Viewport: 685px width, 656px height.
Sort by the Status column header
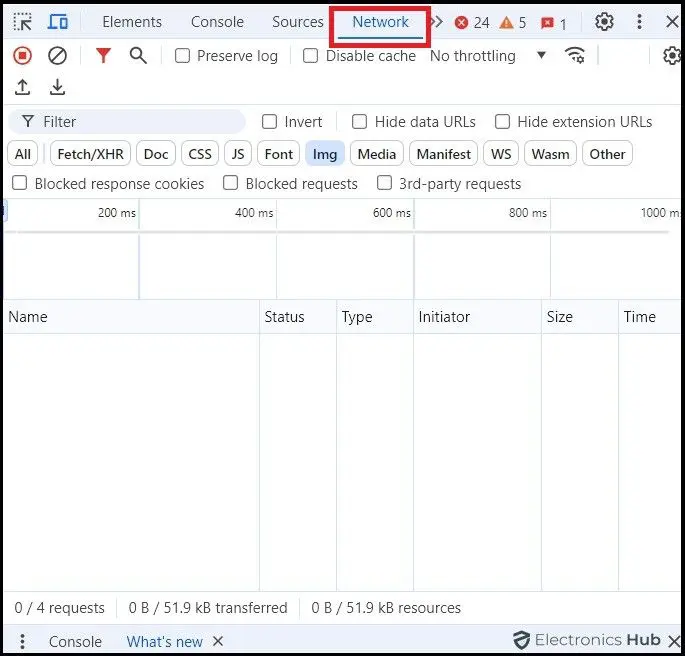(x=298, y=317)
